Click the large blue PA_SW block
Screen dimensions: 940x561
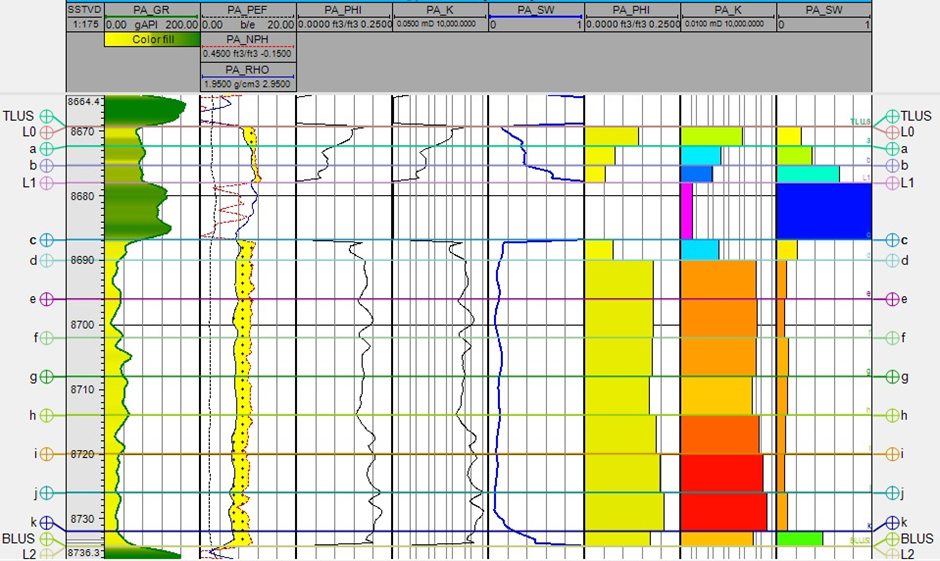pyautogui.click(x=824, y=211)
